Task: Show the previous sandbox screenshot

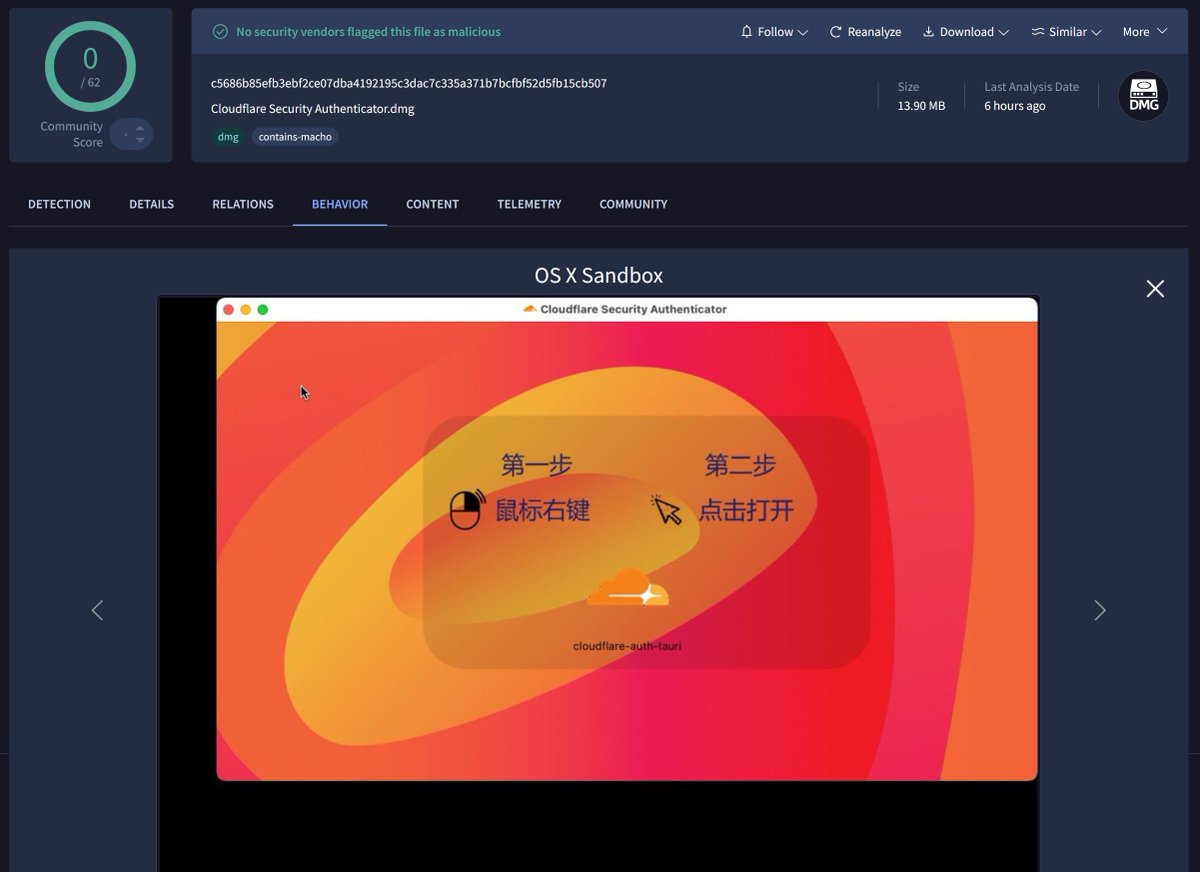Action: (97, 610)
